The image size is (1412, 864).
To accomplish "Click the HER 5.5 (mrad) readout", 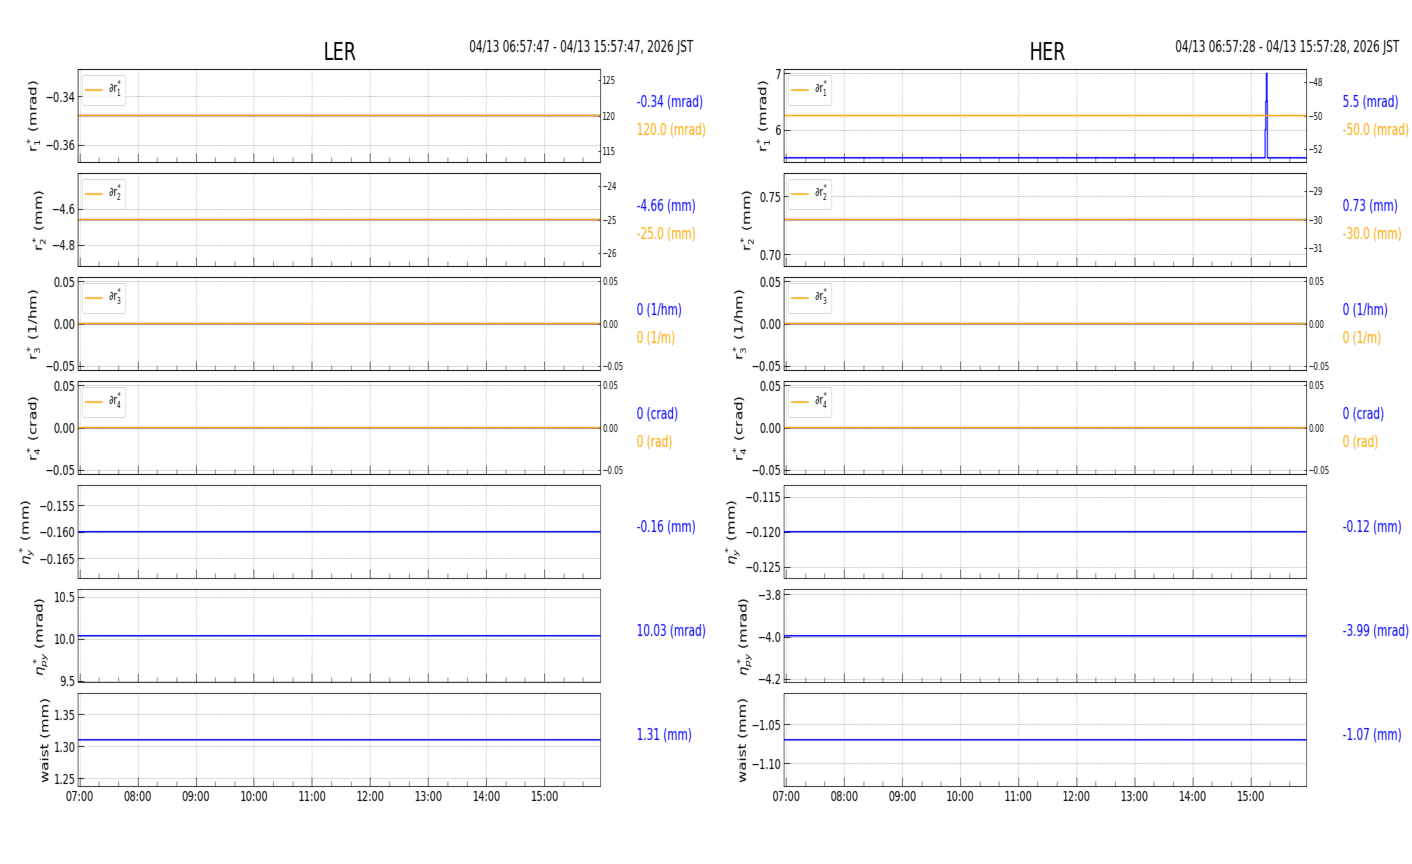I will point(1370,102).
